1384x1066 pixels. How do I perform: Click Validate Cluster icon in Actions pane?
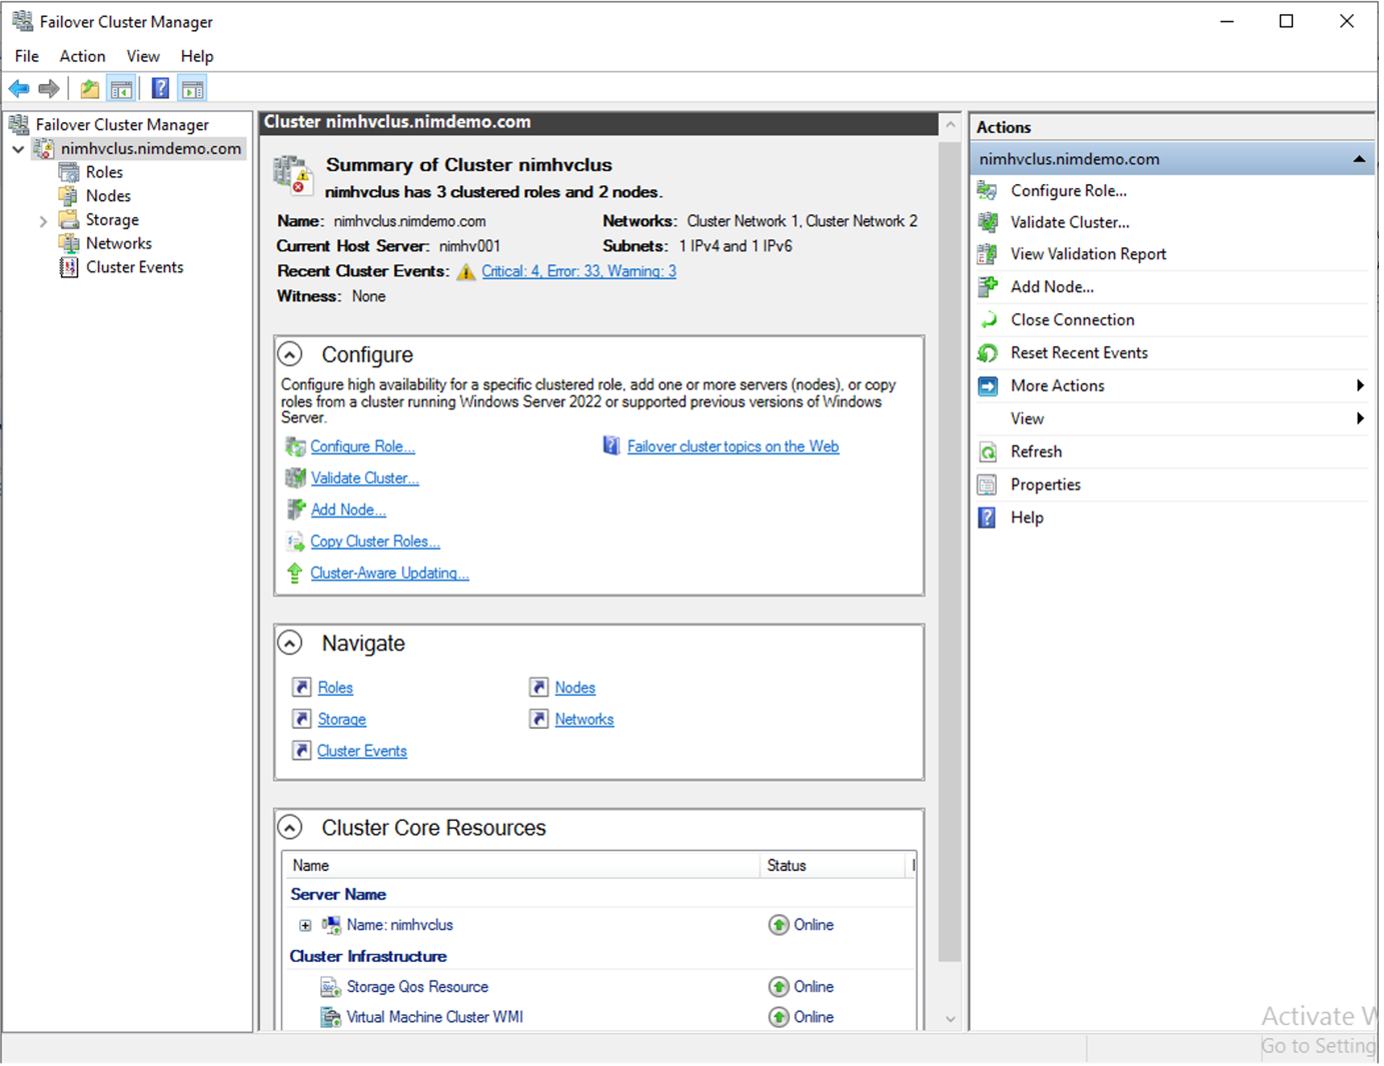(988, 222)
